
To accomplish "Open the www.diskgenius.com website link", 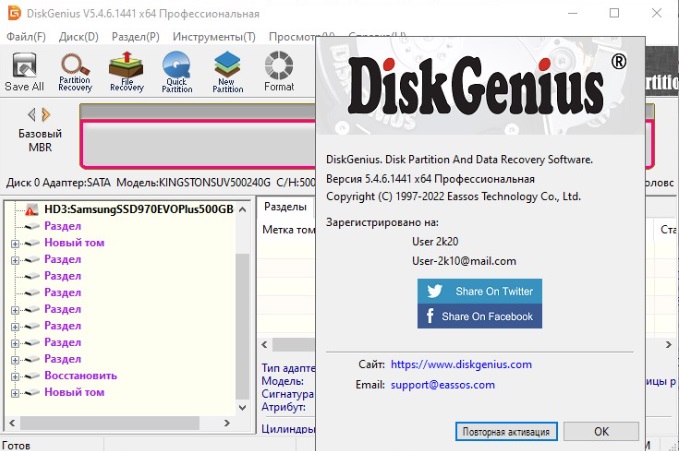I will [x=461, y=365].
